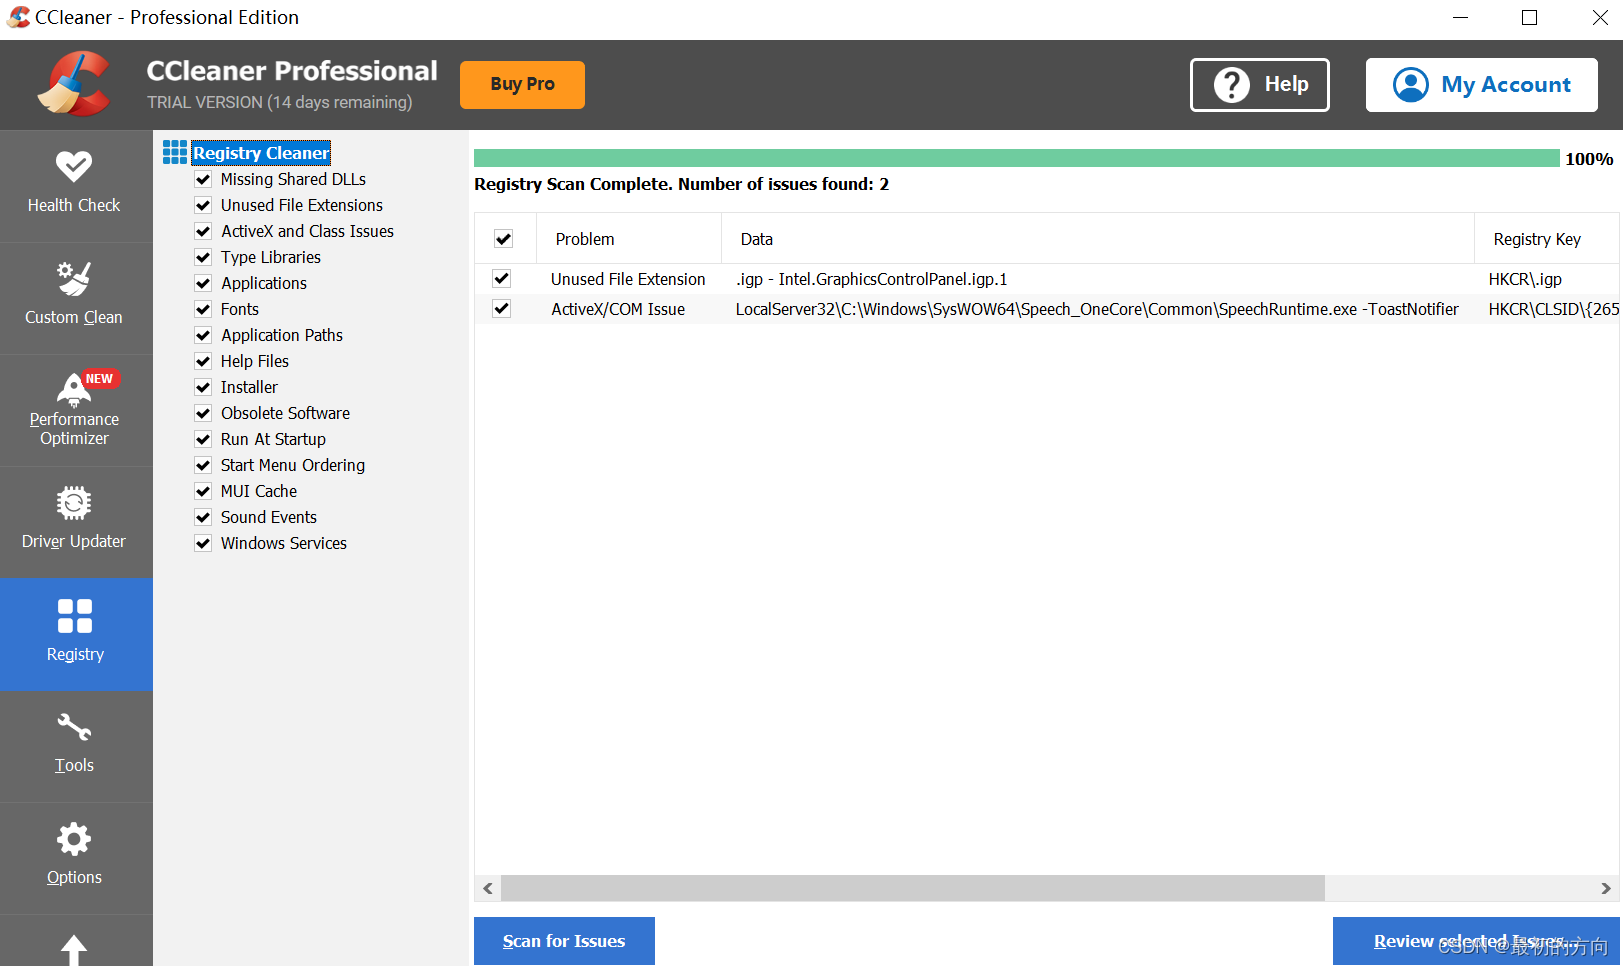The image size is (1623, 966).
Task: Click Review selected Issues button
Action: point(1476,941)
